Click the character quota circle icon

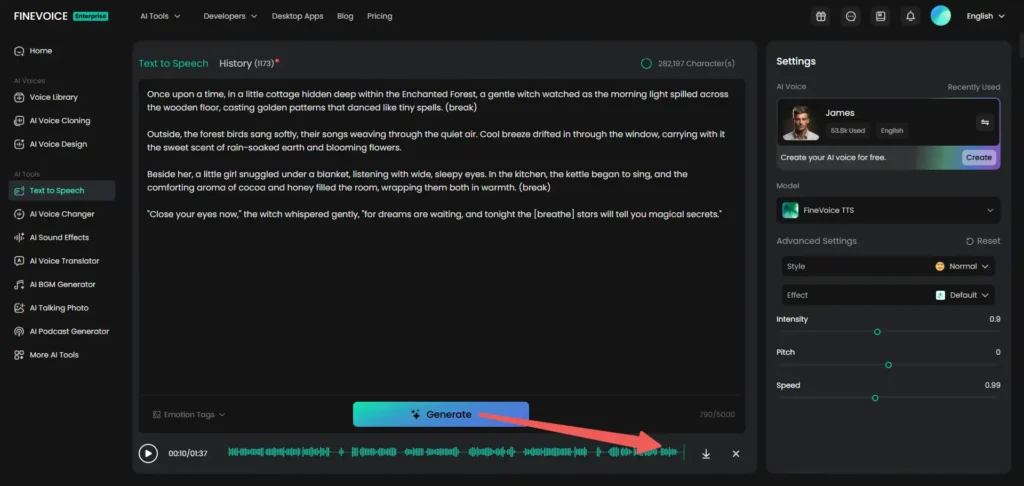point(646,63)
